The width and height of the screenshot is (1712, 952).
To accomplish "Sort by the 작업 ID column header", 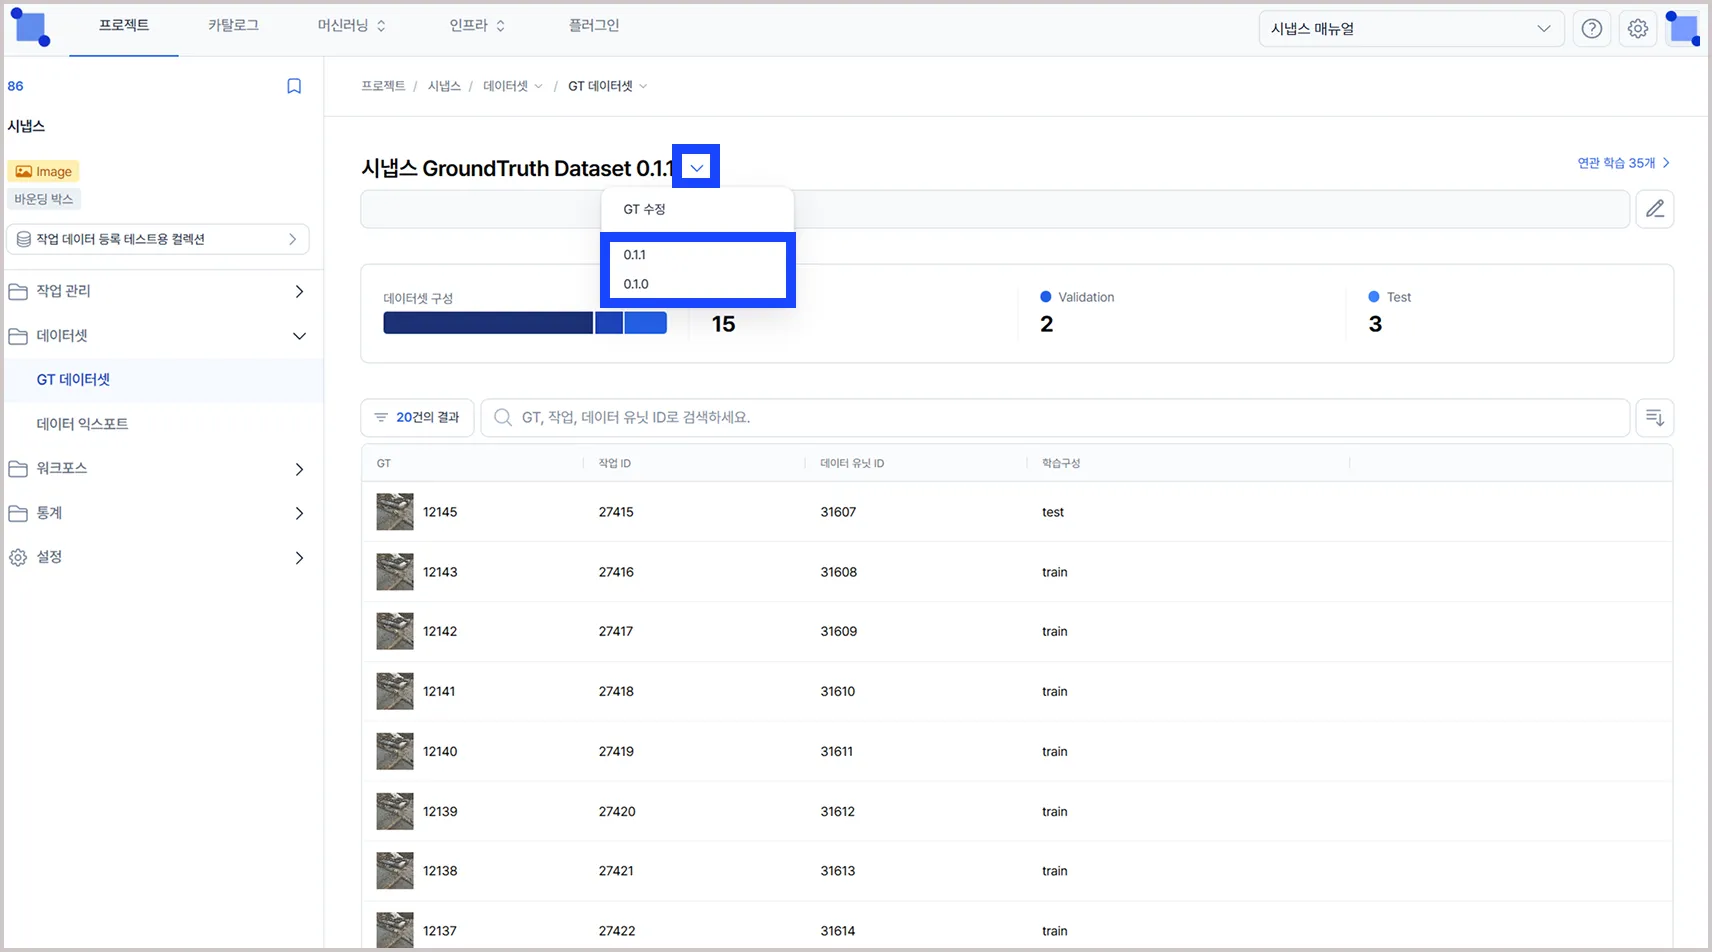I will [x=615, y=464].
